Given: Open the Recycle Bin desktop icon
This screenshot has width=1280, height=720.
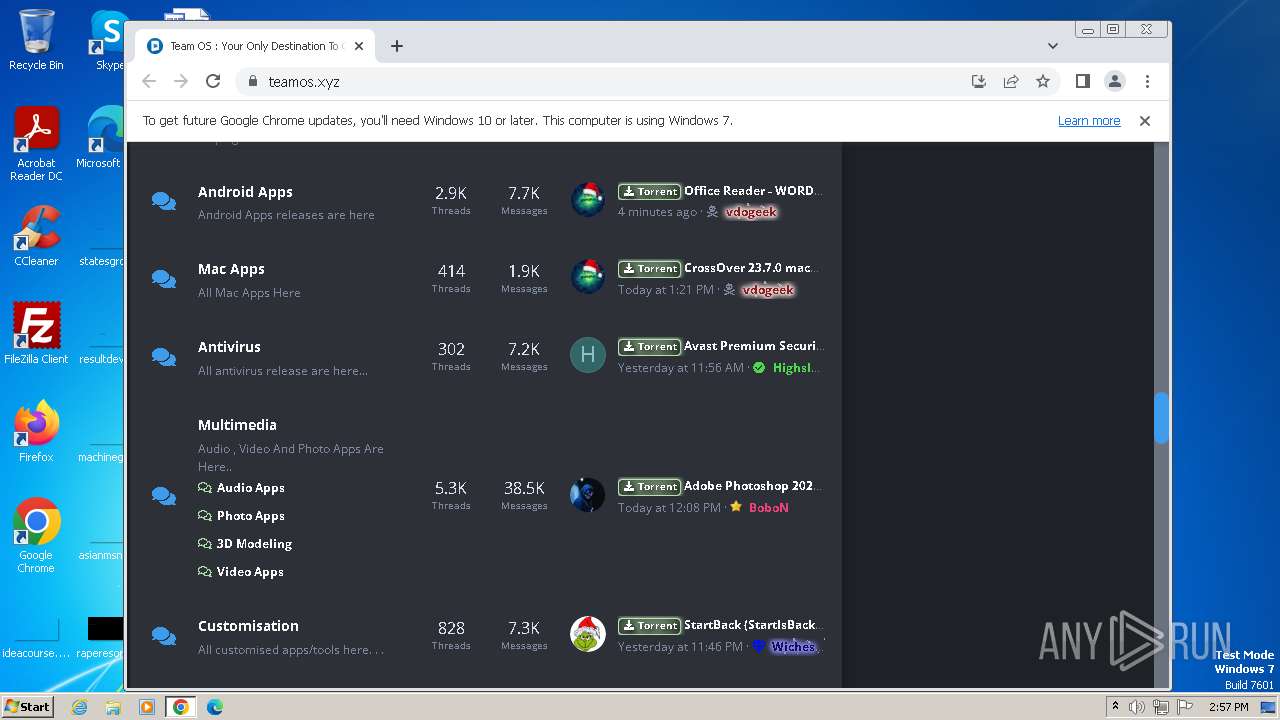Looking at the screenshot, I should coord(36,40).
